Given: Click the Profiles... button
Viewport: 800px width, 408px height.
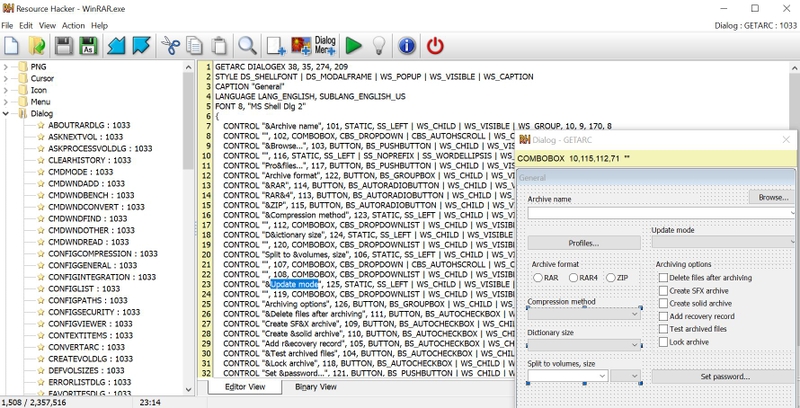Looking at the screenshot, I should pyautogui.click(x=584, y=243).
